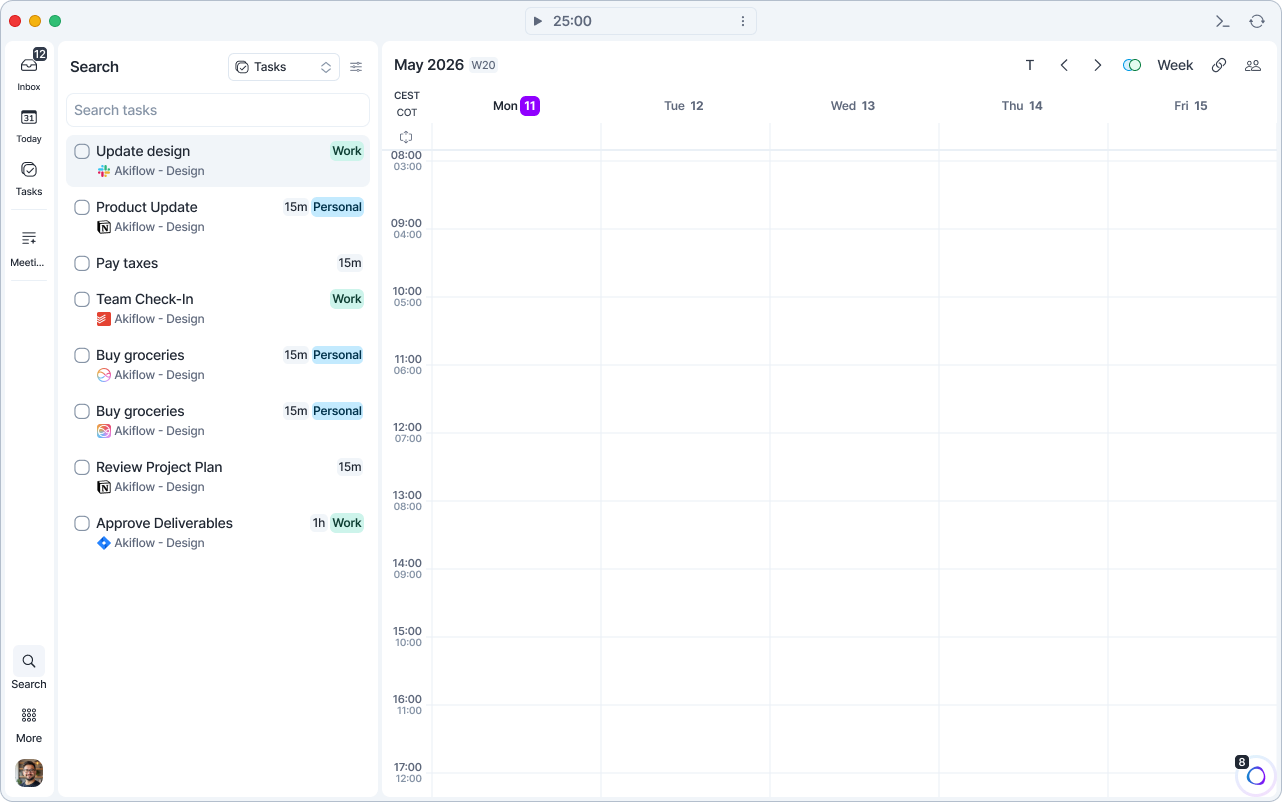Toggle the calendars visibility switch icon

point(1132,65)
